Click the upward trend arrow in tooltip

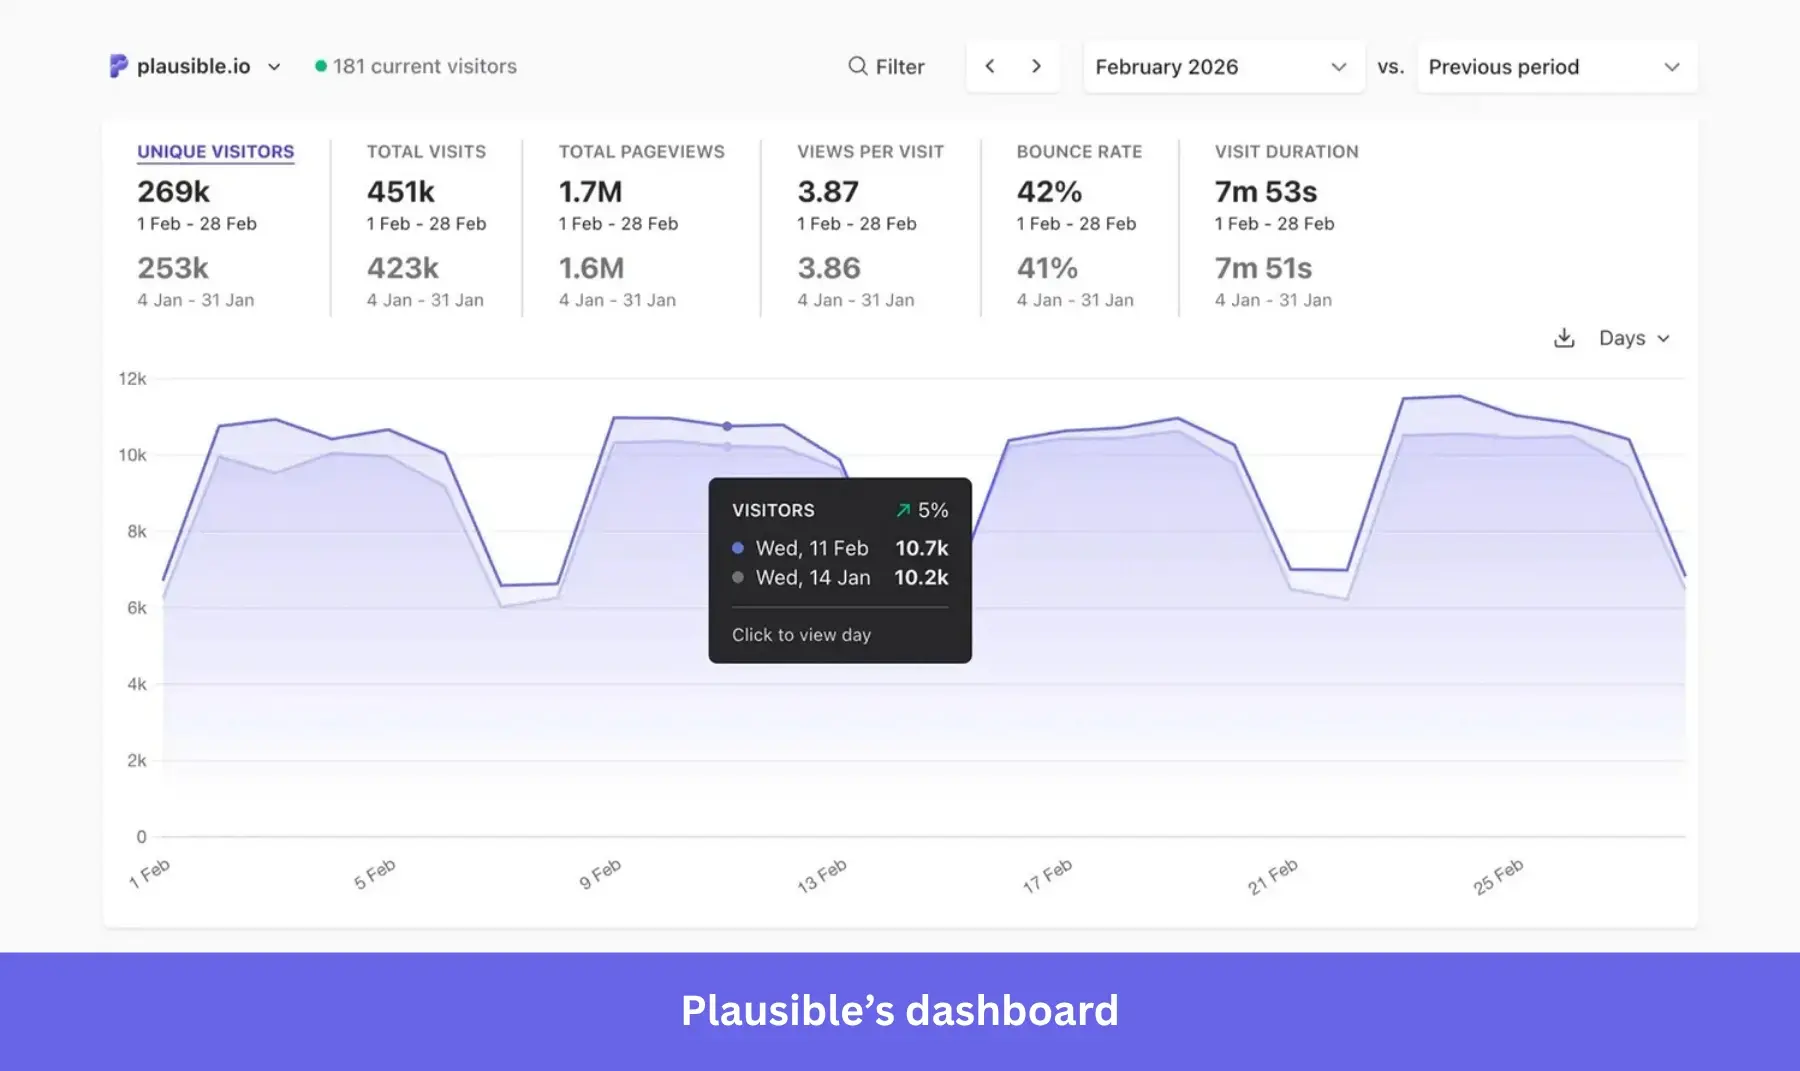click(x=903, y=510)
